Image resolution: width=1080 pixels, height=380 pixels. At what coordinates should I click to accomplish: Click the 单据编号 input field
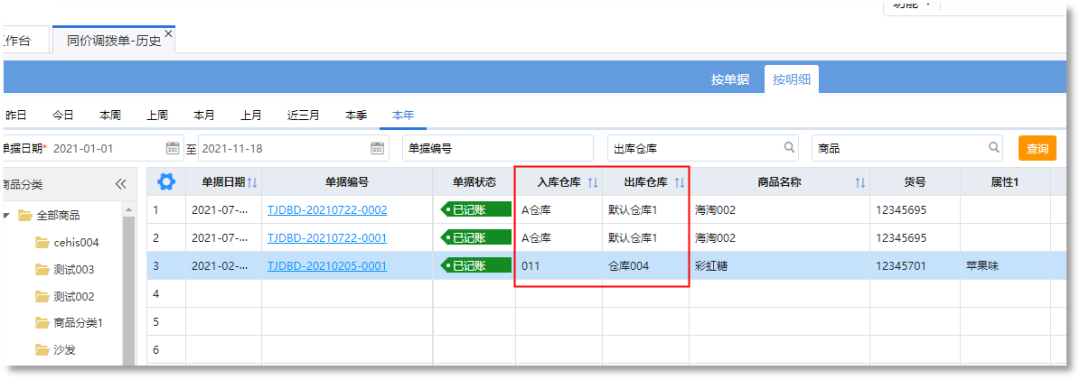(x=497, y=148)
